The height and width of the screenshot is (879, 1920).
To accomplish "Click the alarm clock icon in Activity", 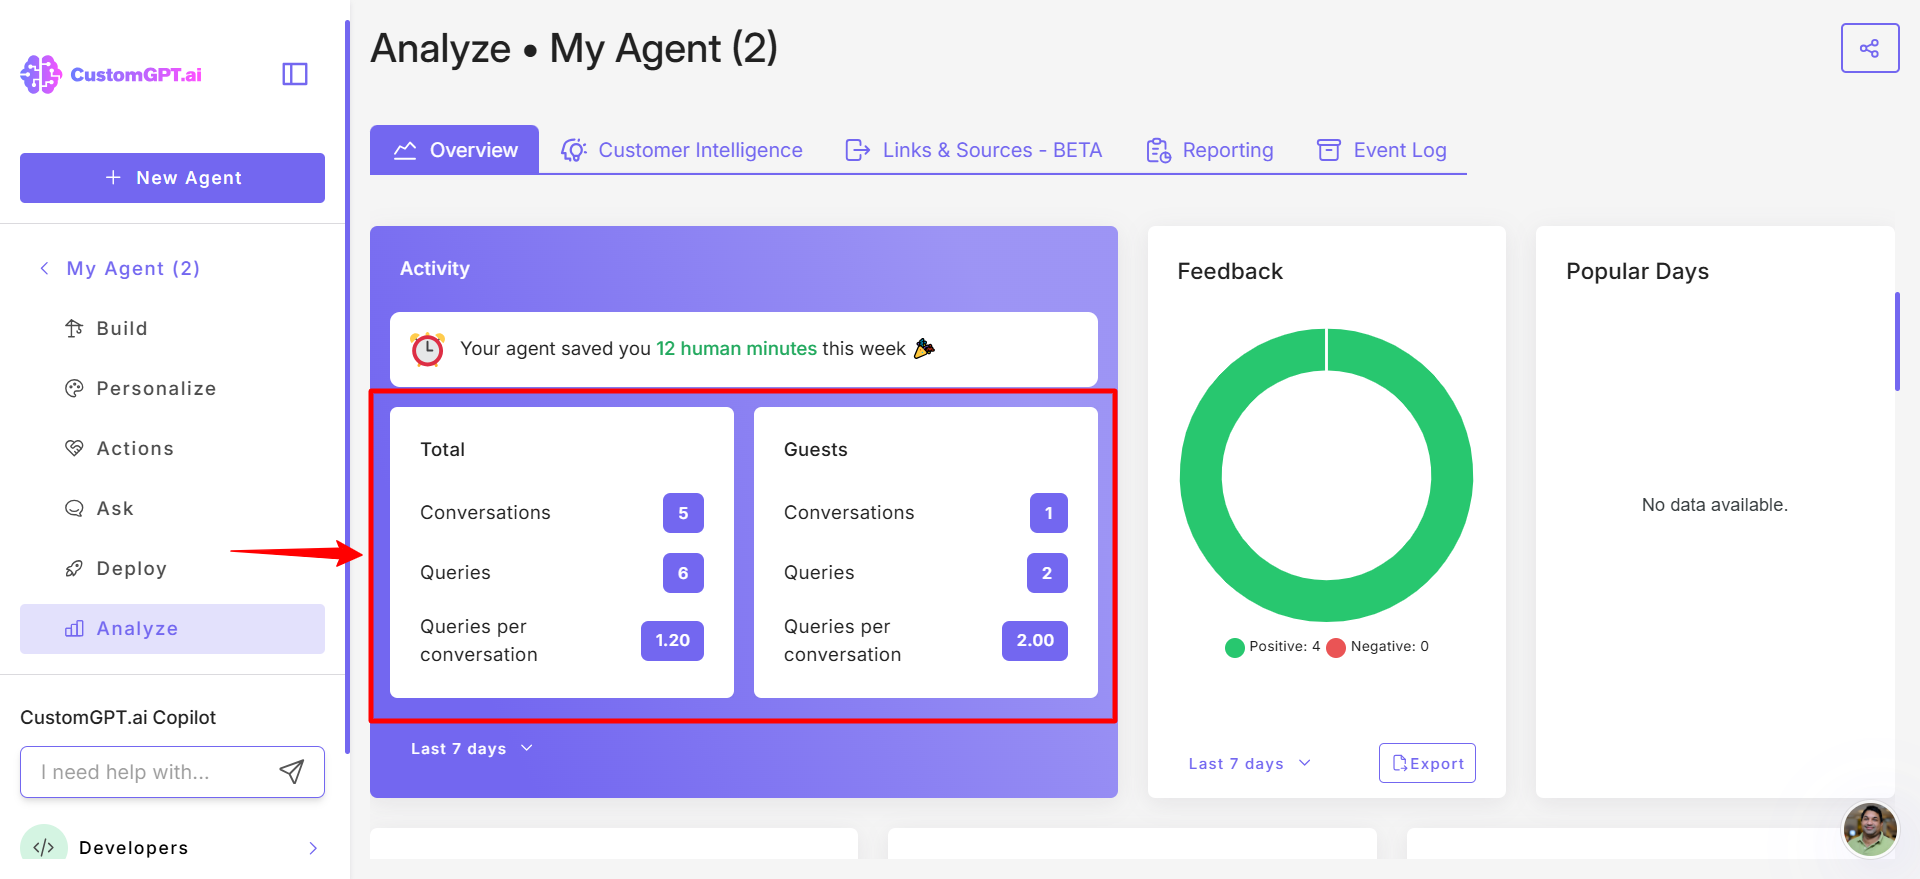I will (x=428, y=349).
